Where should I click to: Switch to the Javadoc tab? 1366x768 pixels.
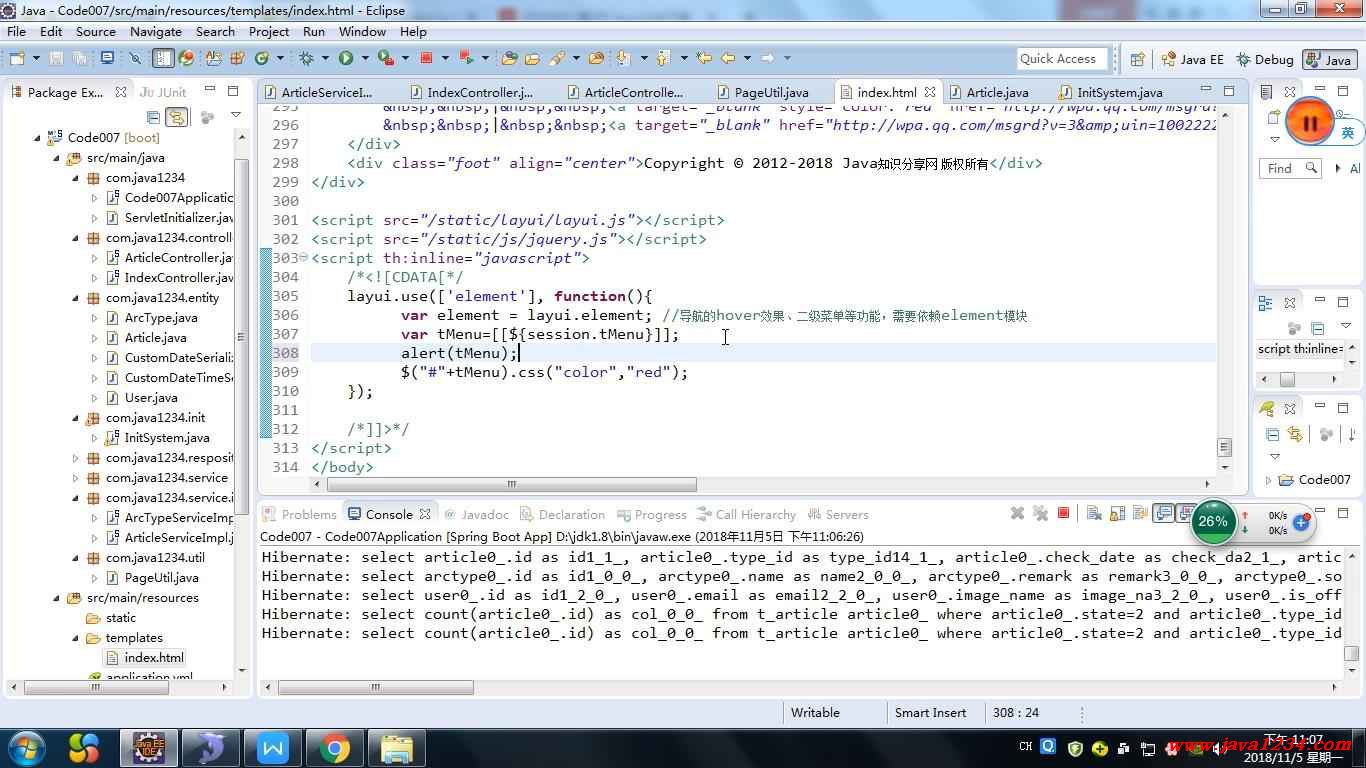click(x=476, y=514)
